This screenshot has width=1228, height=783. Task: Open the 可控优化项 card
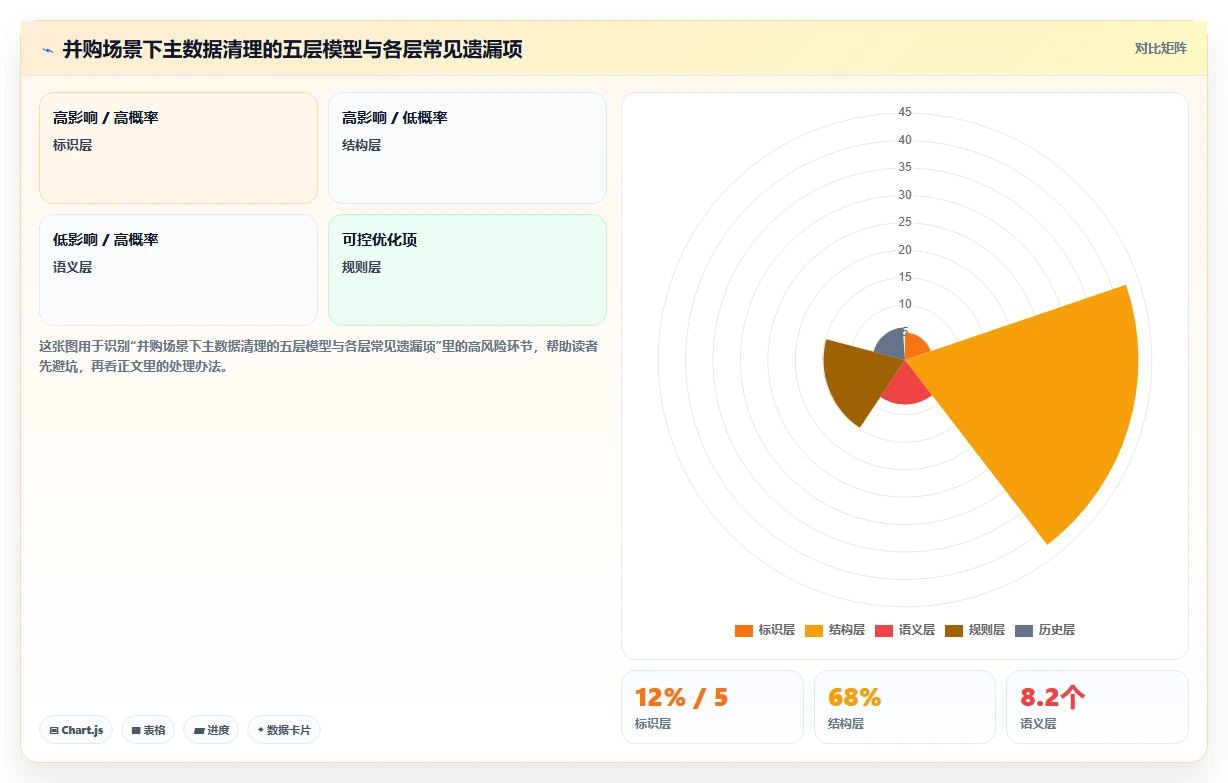[467, 270]
